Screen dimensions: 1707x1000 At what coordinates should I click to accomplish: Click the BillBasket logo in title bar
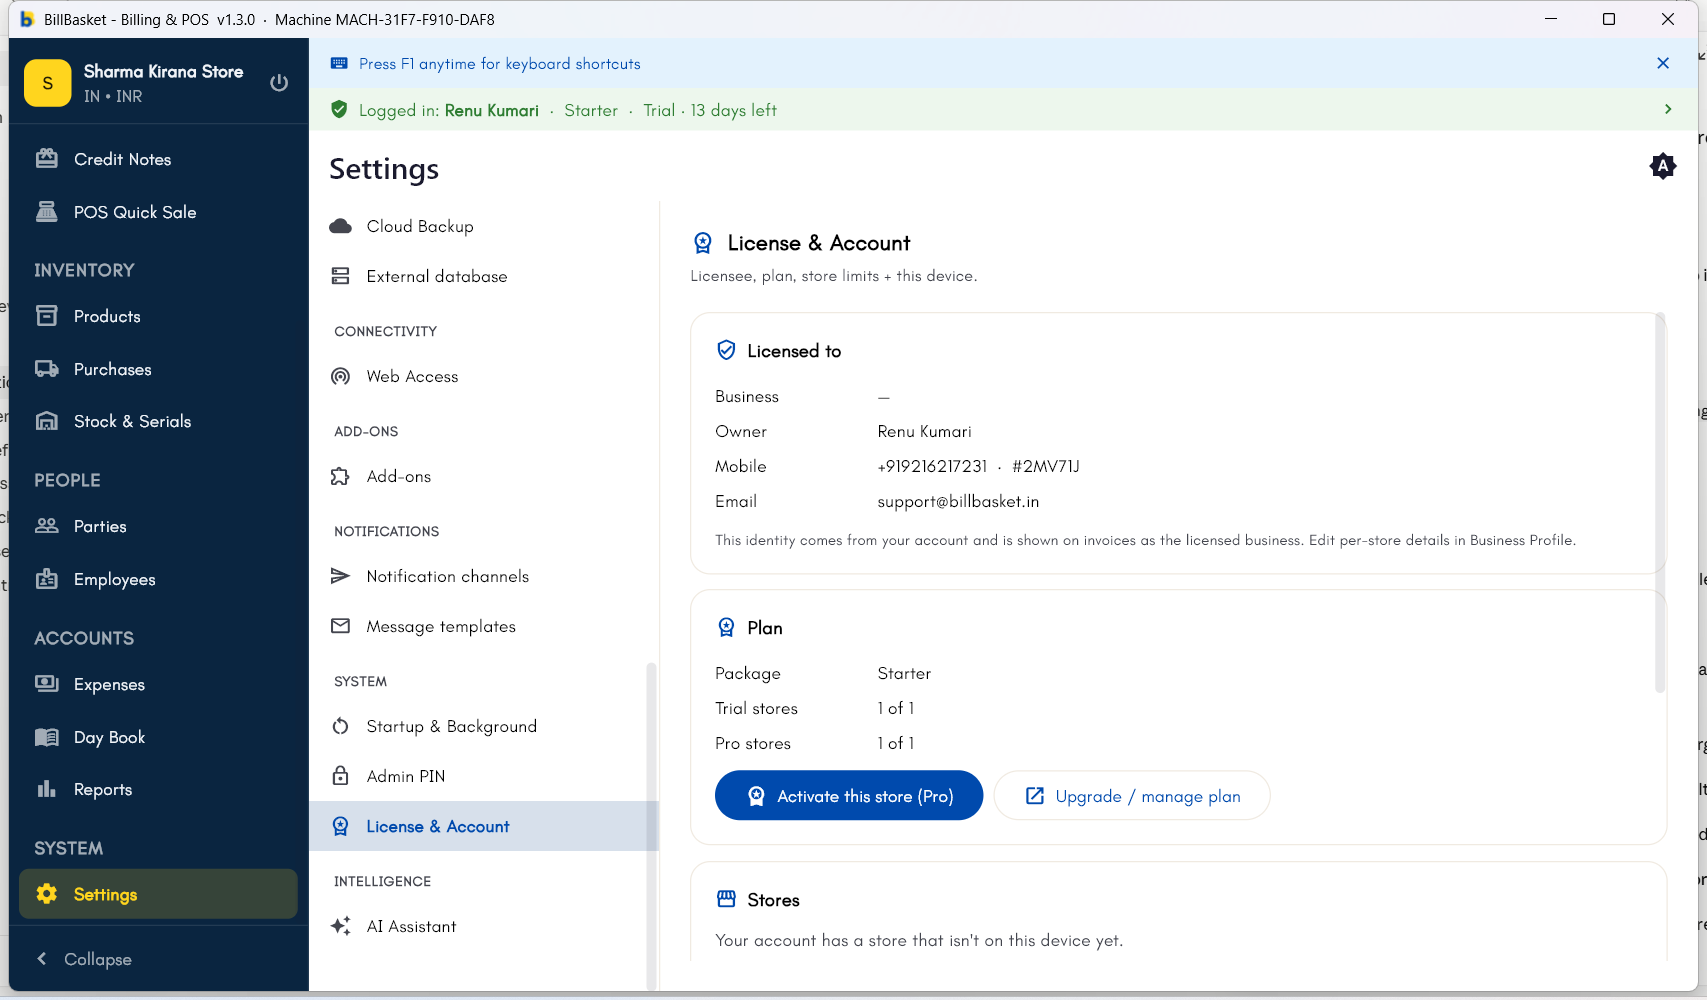click(27, 19)
